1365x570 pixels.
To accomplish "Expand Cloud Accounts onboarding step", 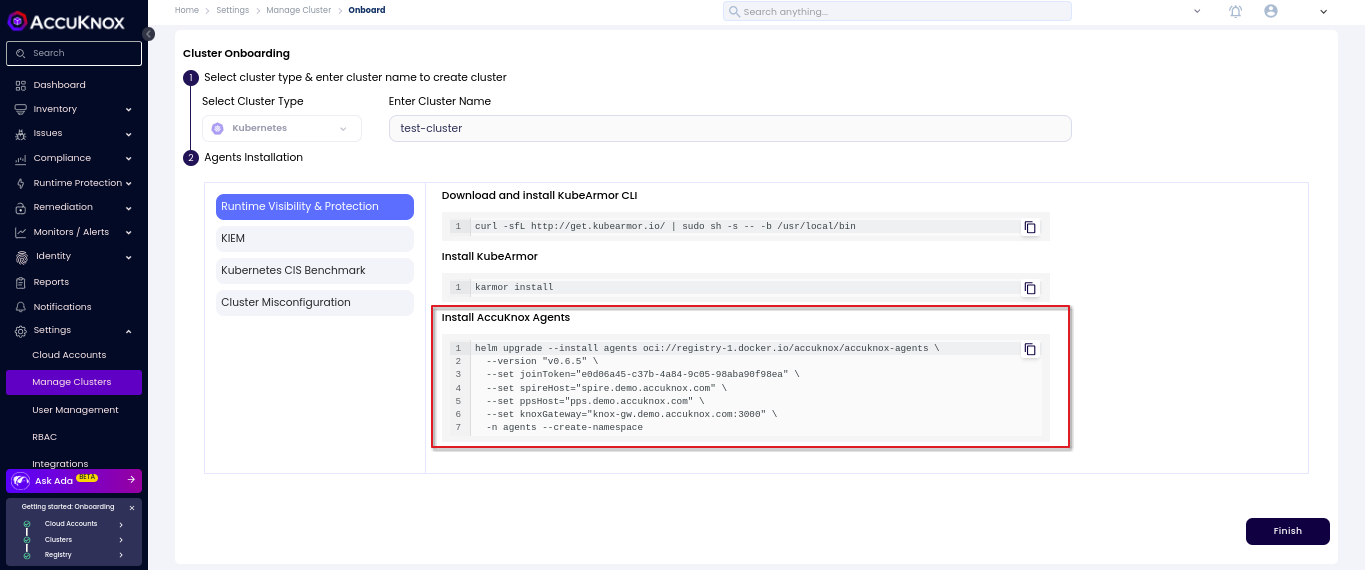I will pyautogui.click(x=121, y=524).
